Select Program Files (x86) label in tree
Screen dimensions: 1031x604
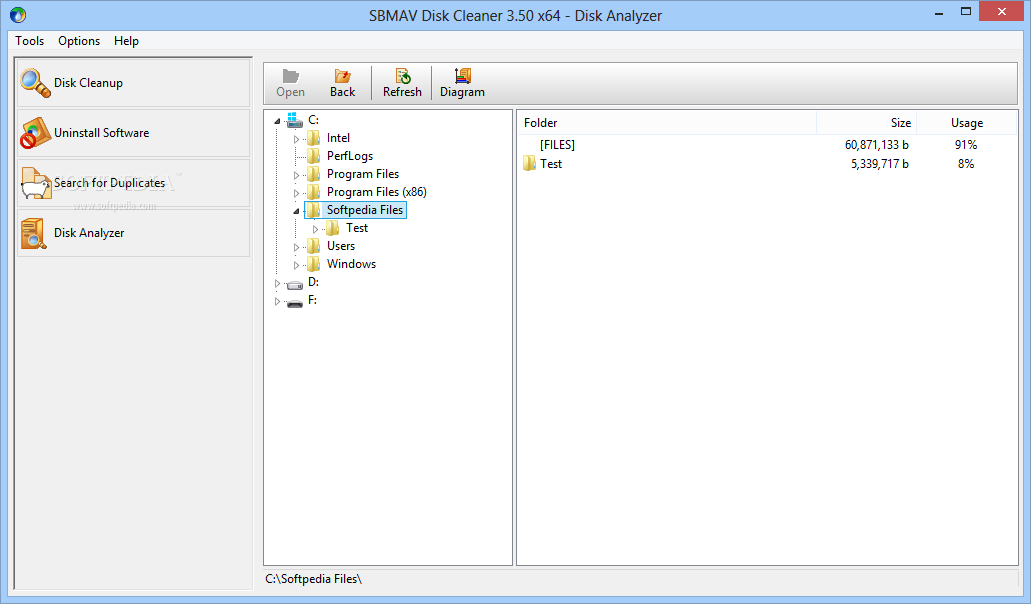(377, 192)
